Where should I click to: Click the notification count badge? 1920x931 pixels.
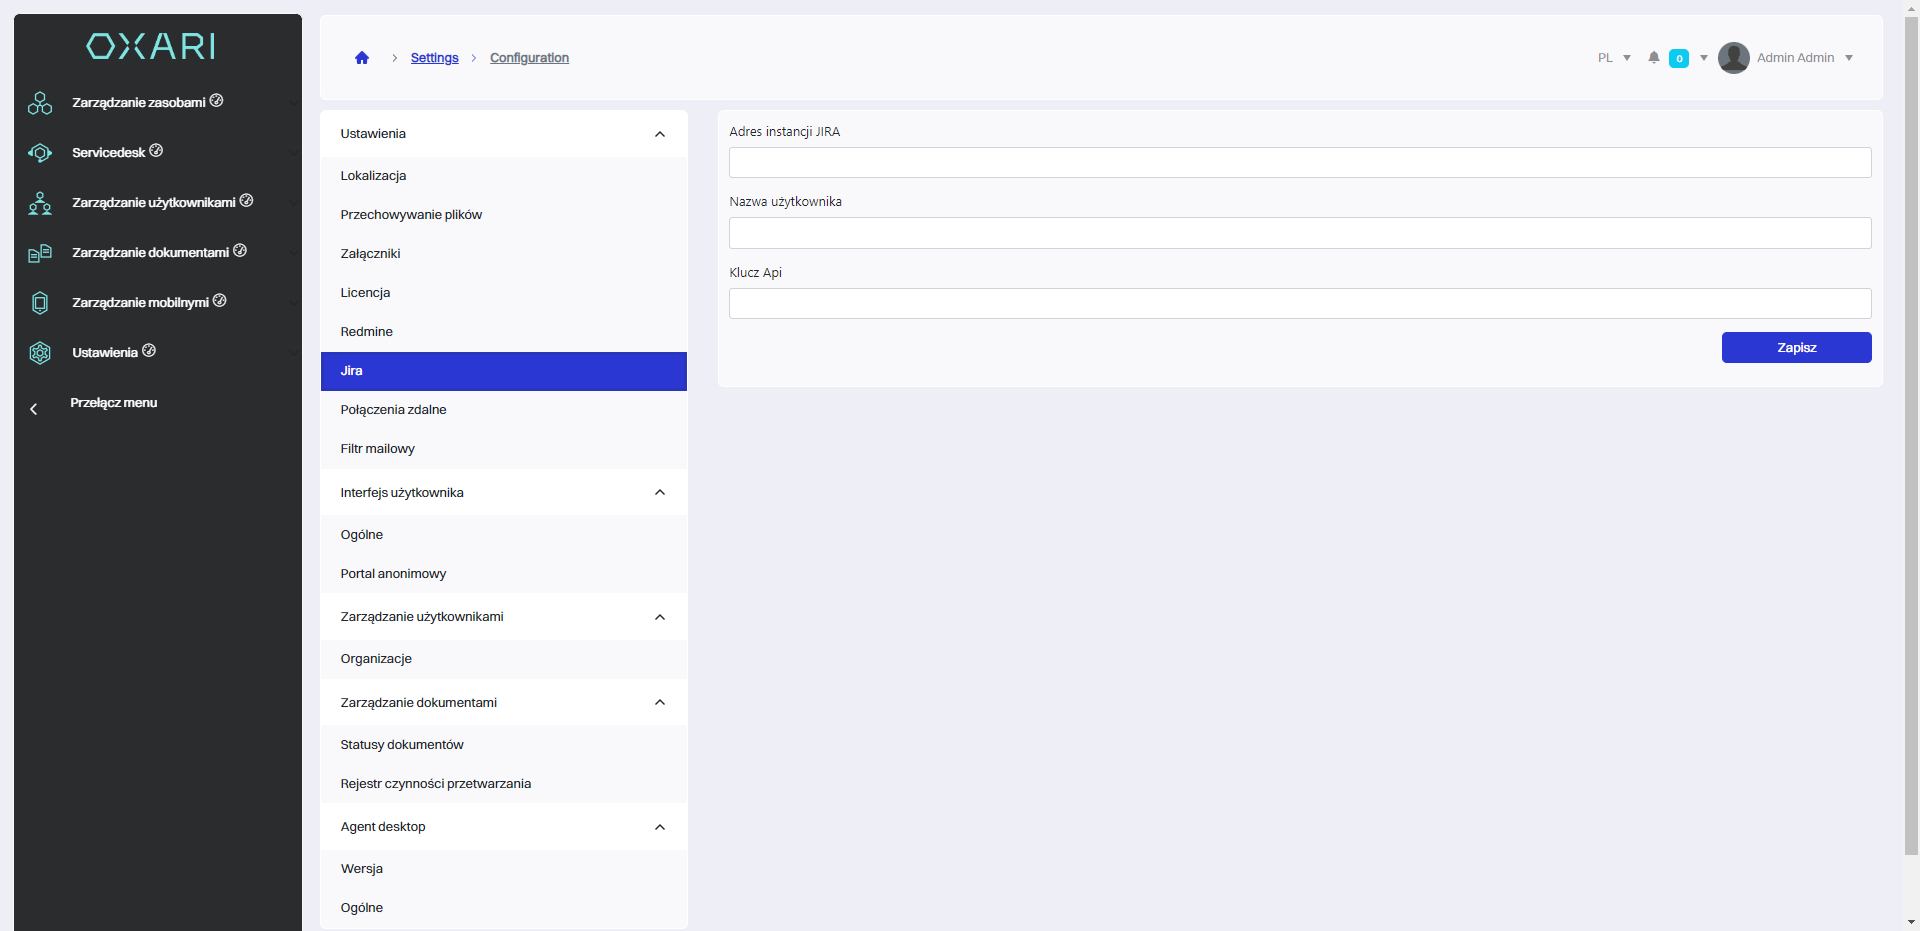1679,58
